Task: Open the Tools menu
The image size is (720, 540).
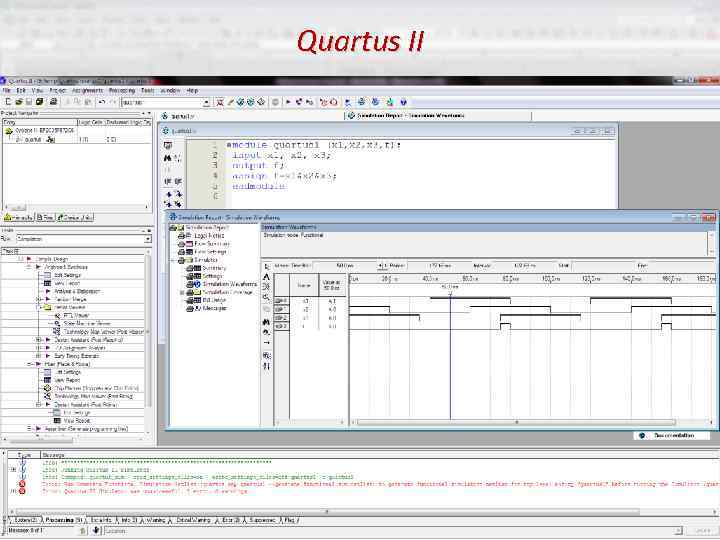Action: click(x=147, y=91)
